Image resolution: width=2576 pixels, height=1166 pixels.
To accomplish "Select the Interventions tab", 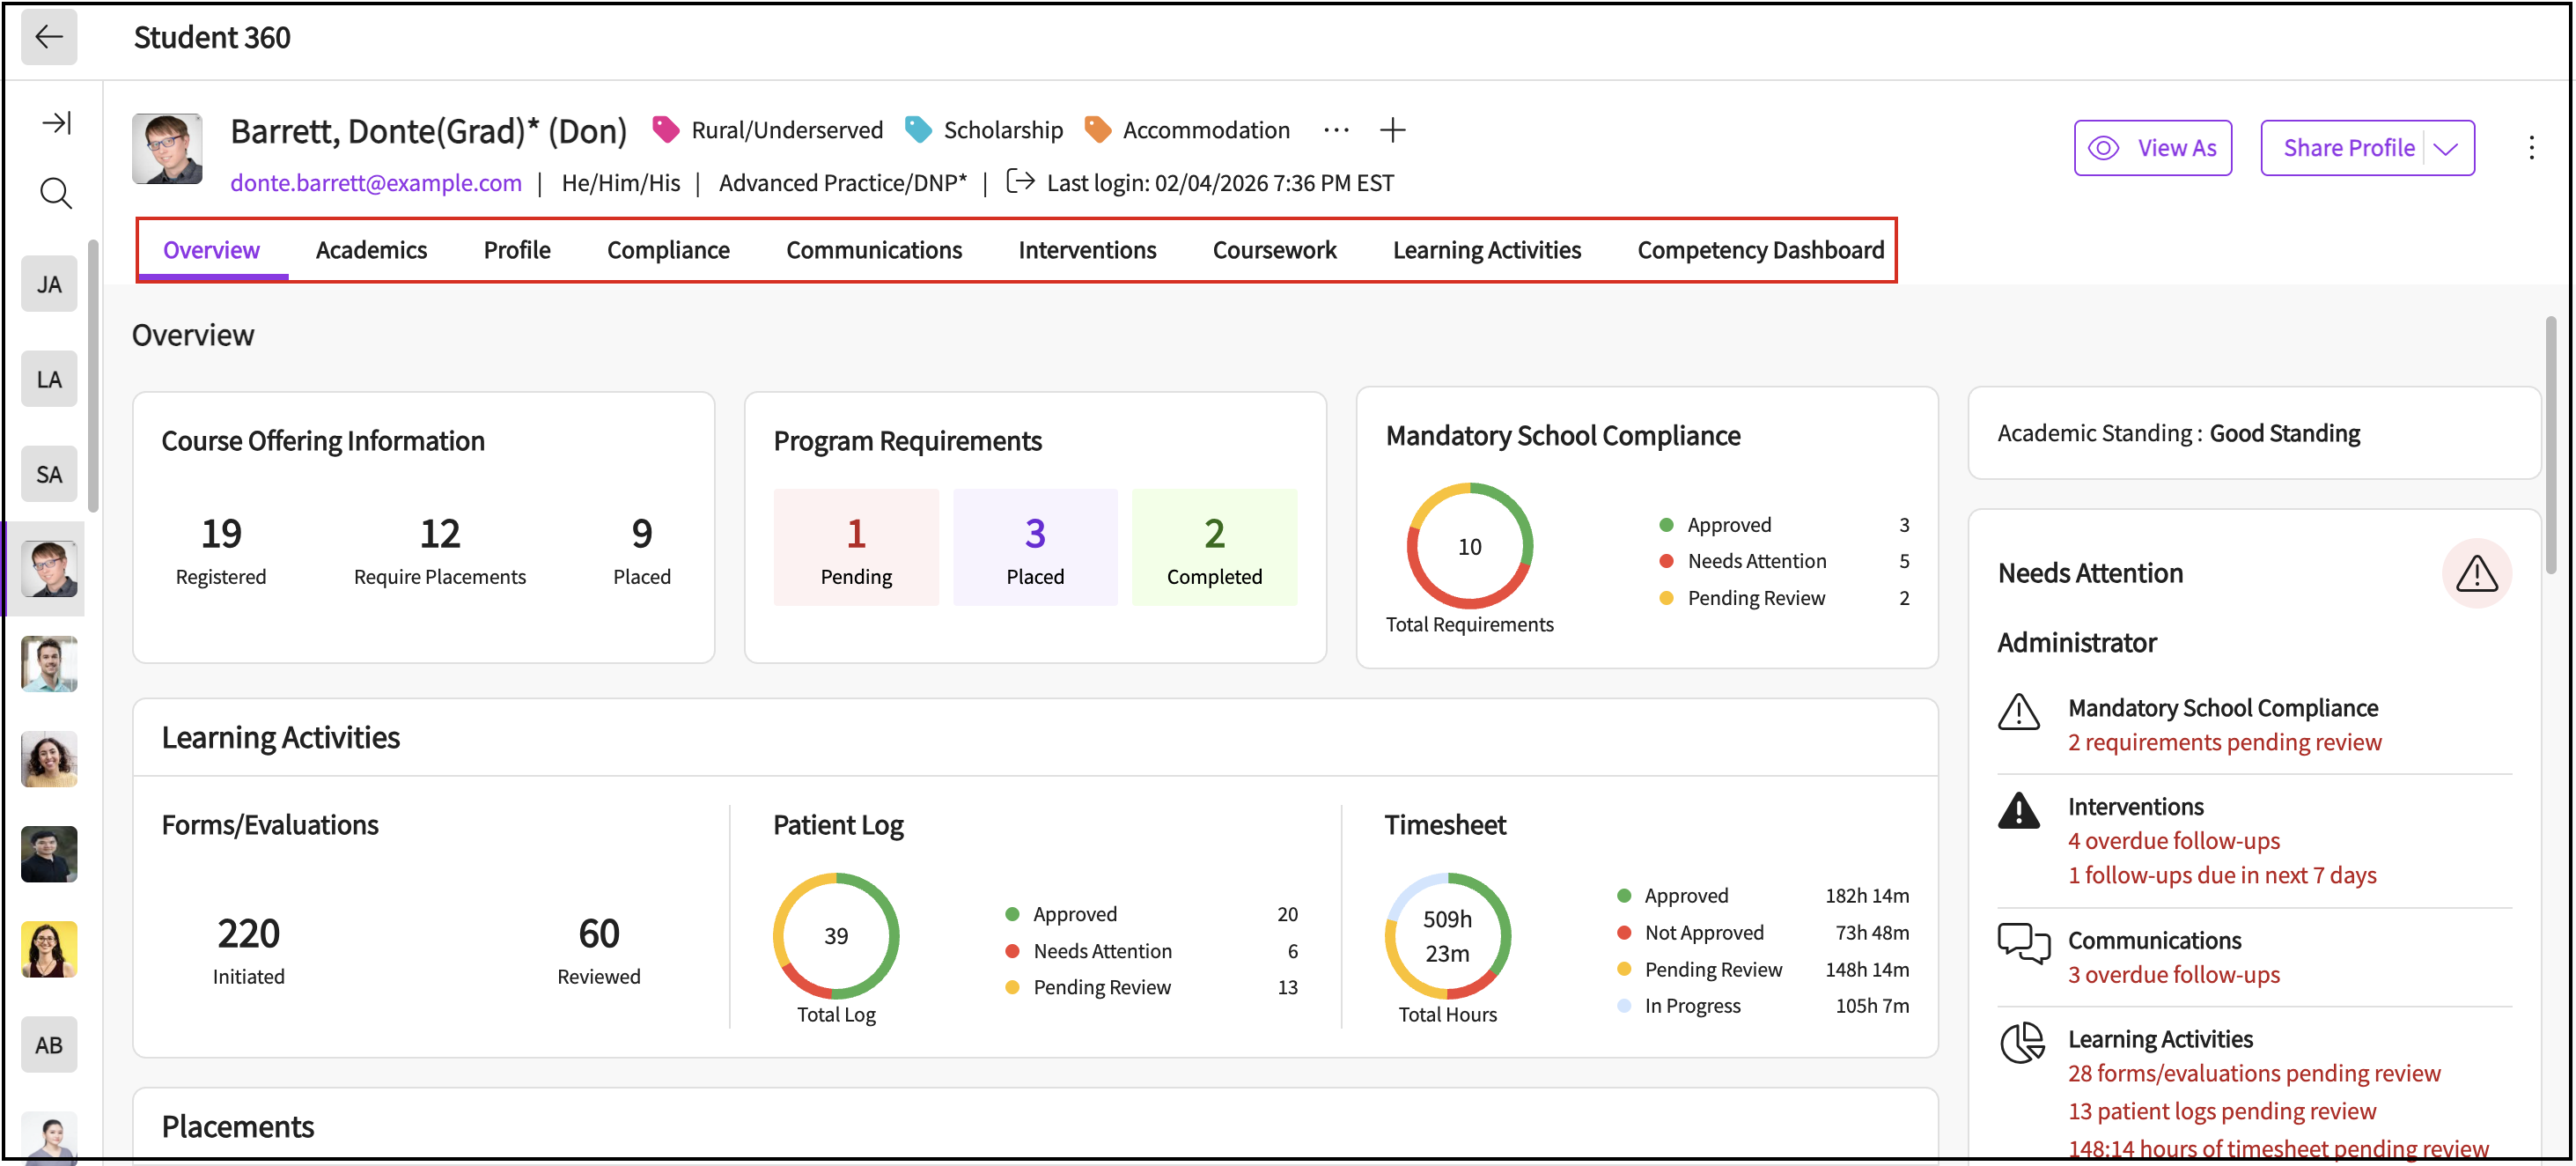I will tap(1087, 250).
